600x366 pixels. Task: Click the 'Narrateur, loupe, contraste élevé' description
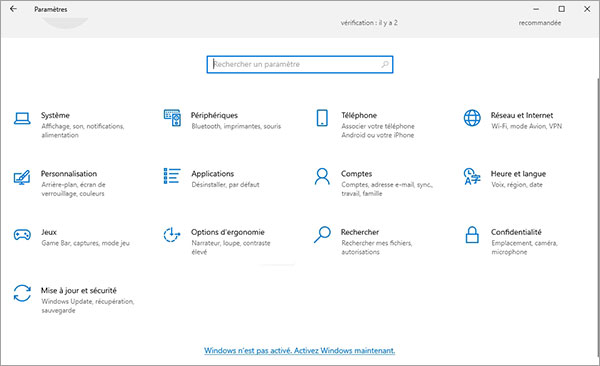[x=231, y=247]
